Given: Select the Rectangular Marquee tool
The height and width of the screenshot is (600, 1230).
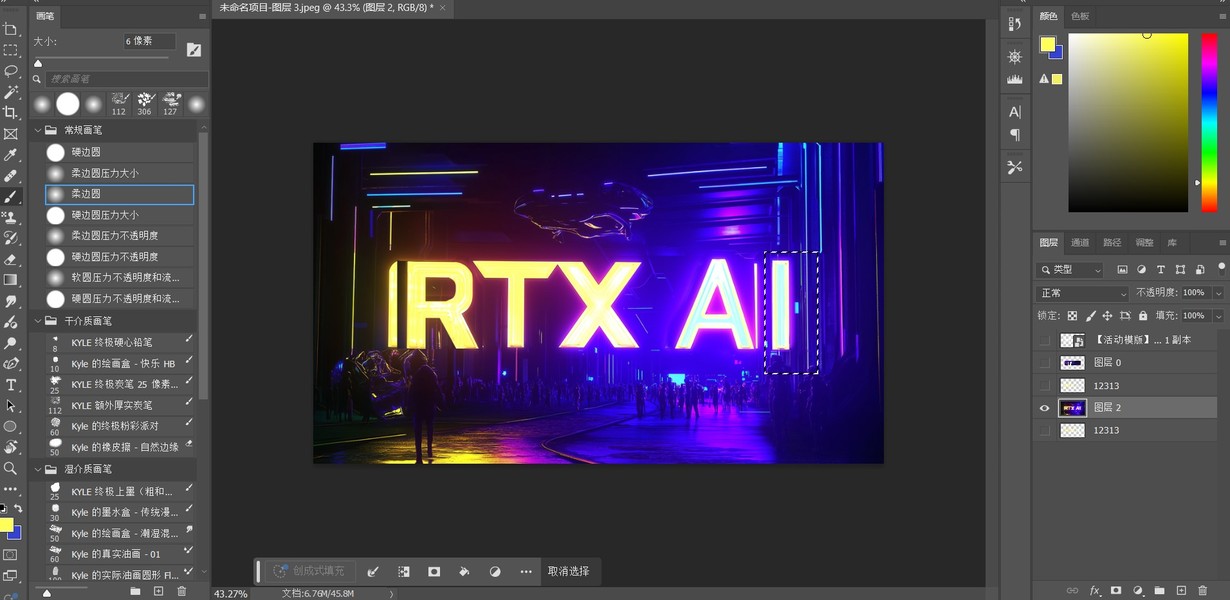Looking at the screenshot, I should (10, 50).
